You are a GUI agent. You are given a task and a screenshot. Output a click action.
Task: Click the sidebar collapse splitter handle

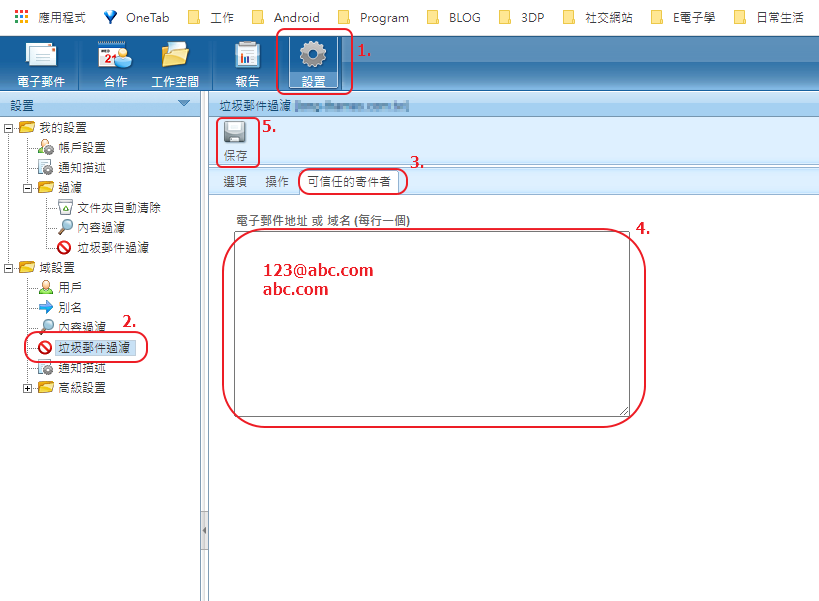point(204,529)
